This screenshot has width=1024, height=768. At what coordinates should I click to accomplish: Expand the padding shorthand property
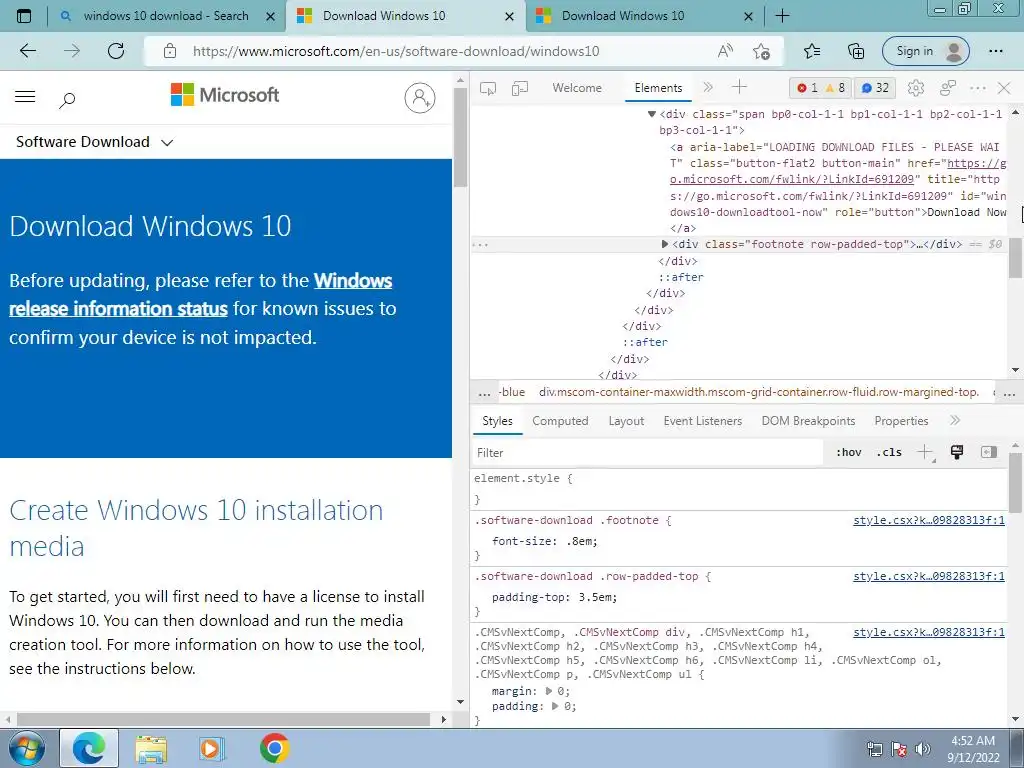pos(555,706)
